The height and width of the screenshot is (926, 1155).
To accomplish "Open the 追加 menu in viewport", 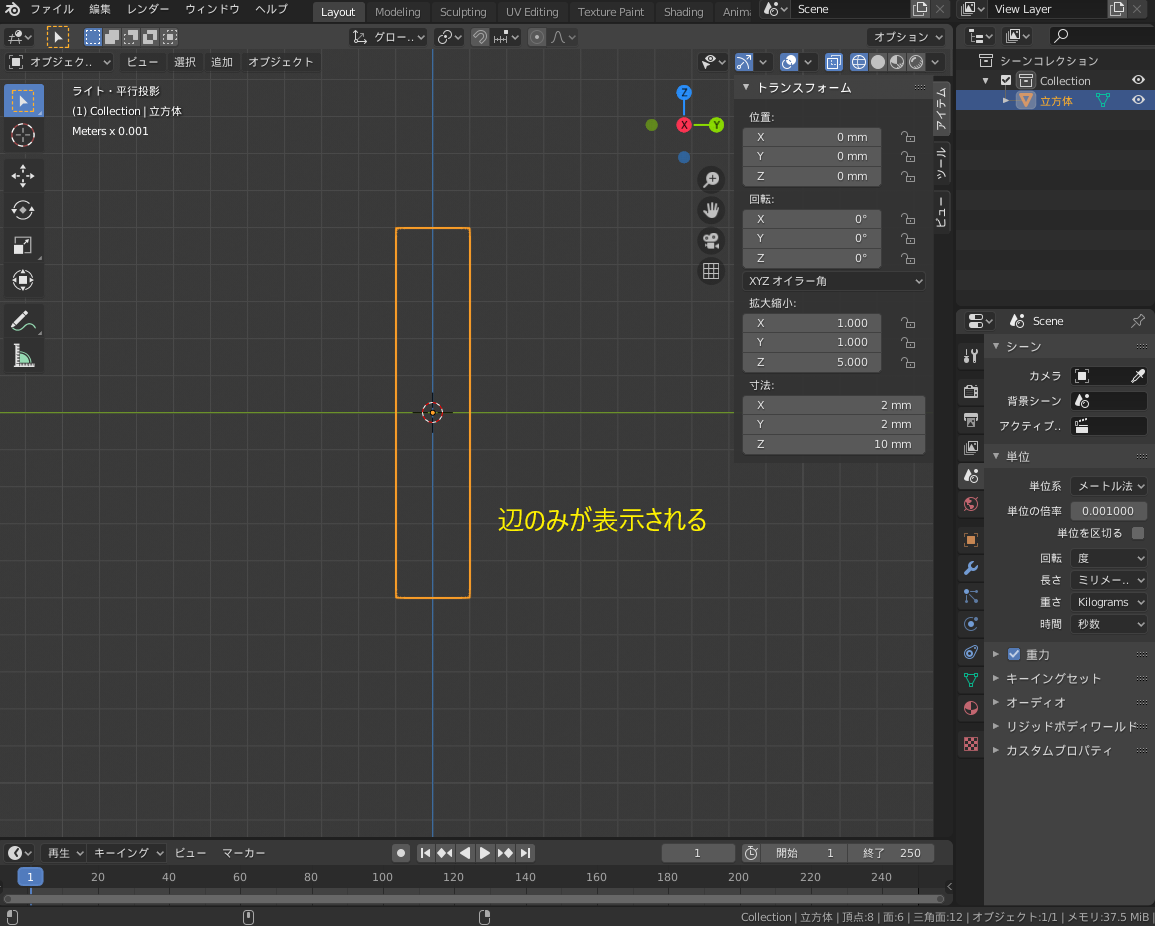I will pos(222,63).
